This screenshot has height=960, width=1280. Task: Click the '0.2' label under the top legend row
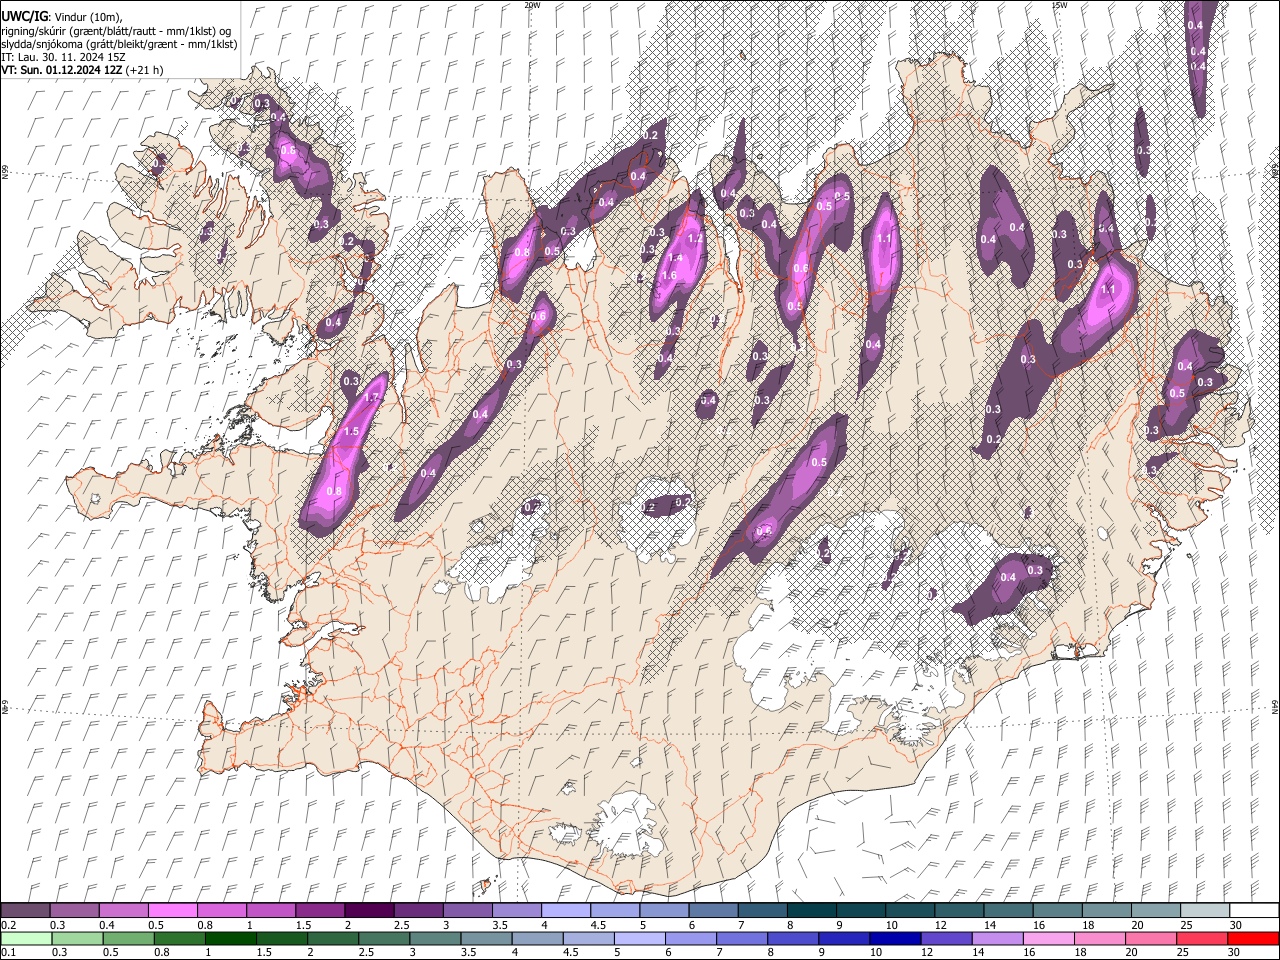[8, 925]
